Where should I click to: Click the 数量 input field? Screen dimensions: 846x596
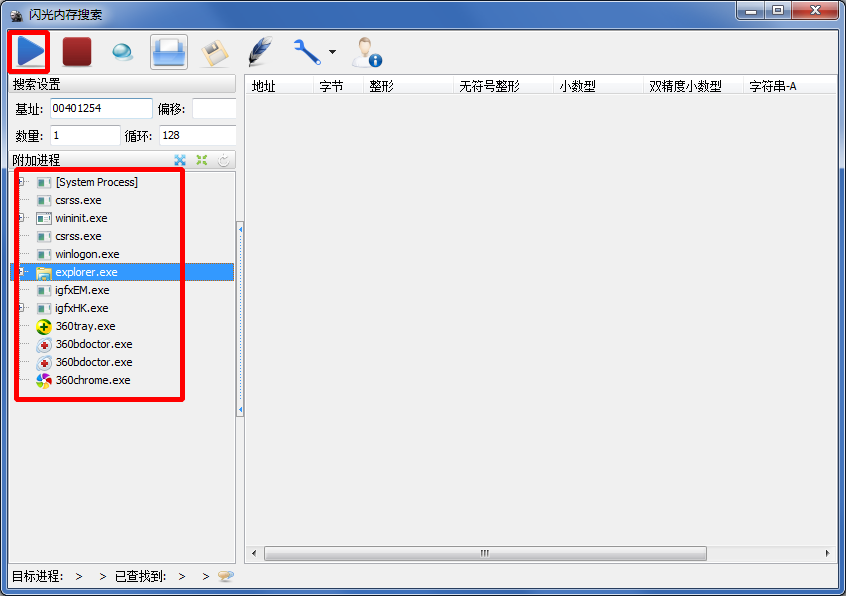point(85,135)
